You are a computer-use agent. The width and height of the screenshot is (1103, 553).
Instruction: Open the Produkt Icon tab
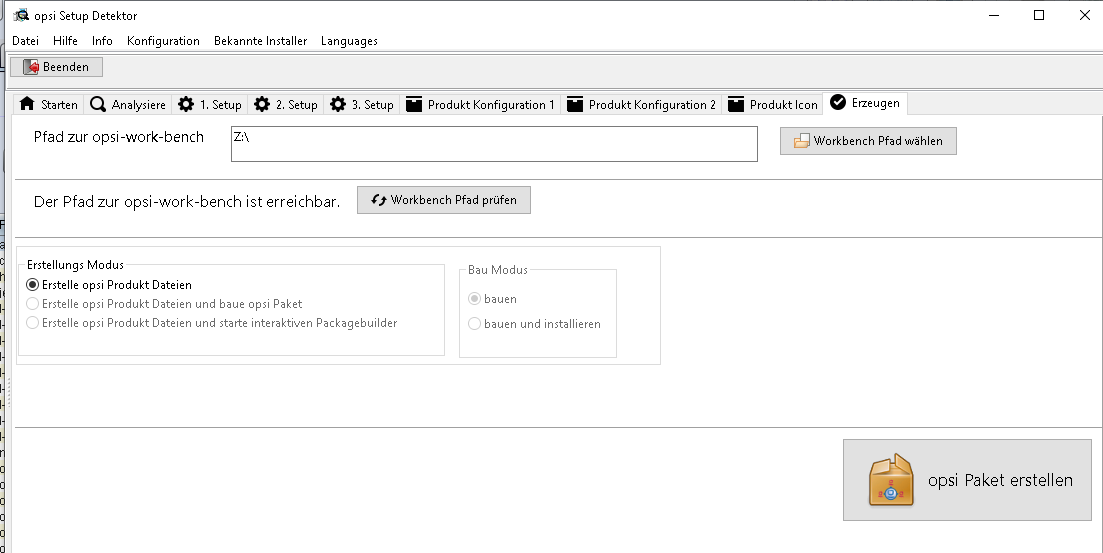[x=772, y=104]
